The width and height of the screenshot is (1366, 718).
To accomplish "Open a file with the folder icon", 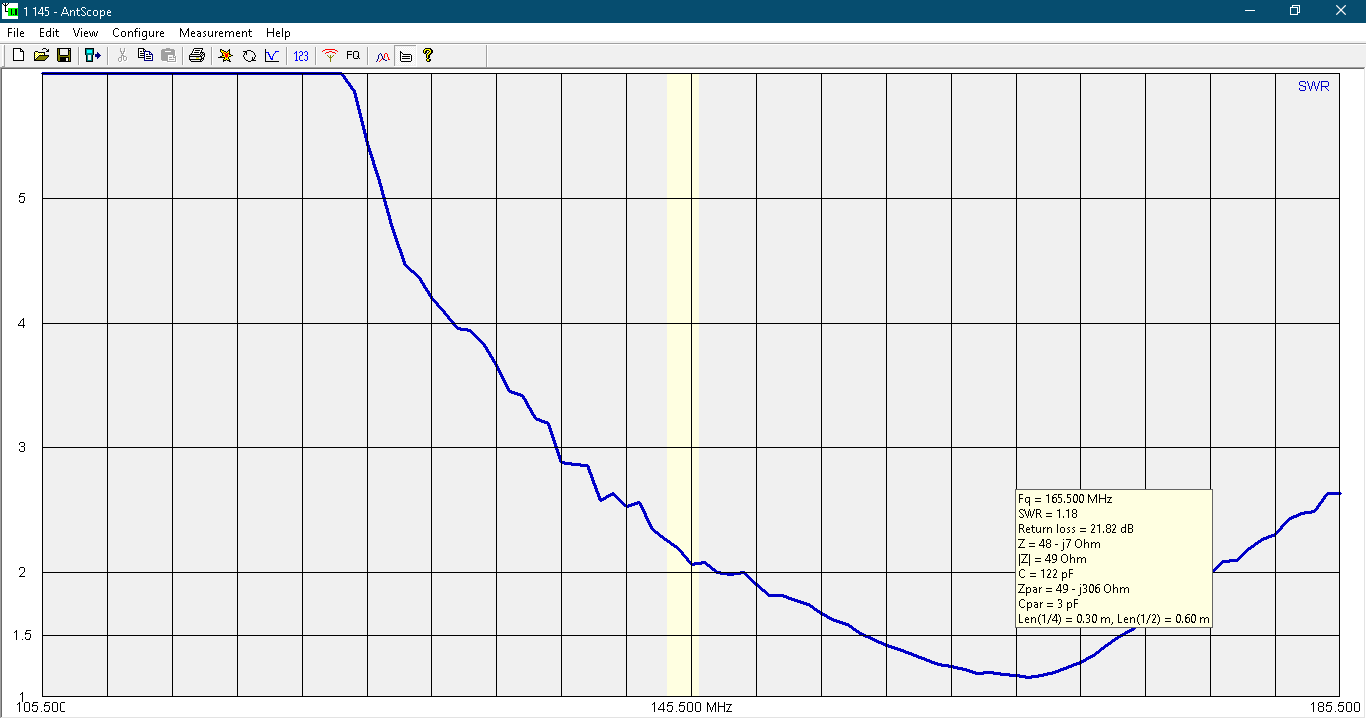I will pyautogui.click(x=41, y=56).
